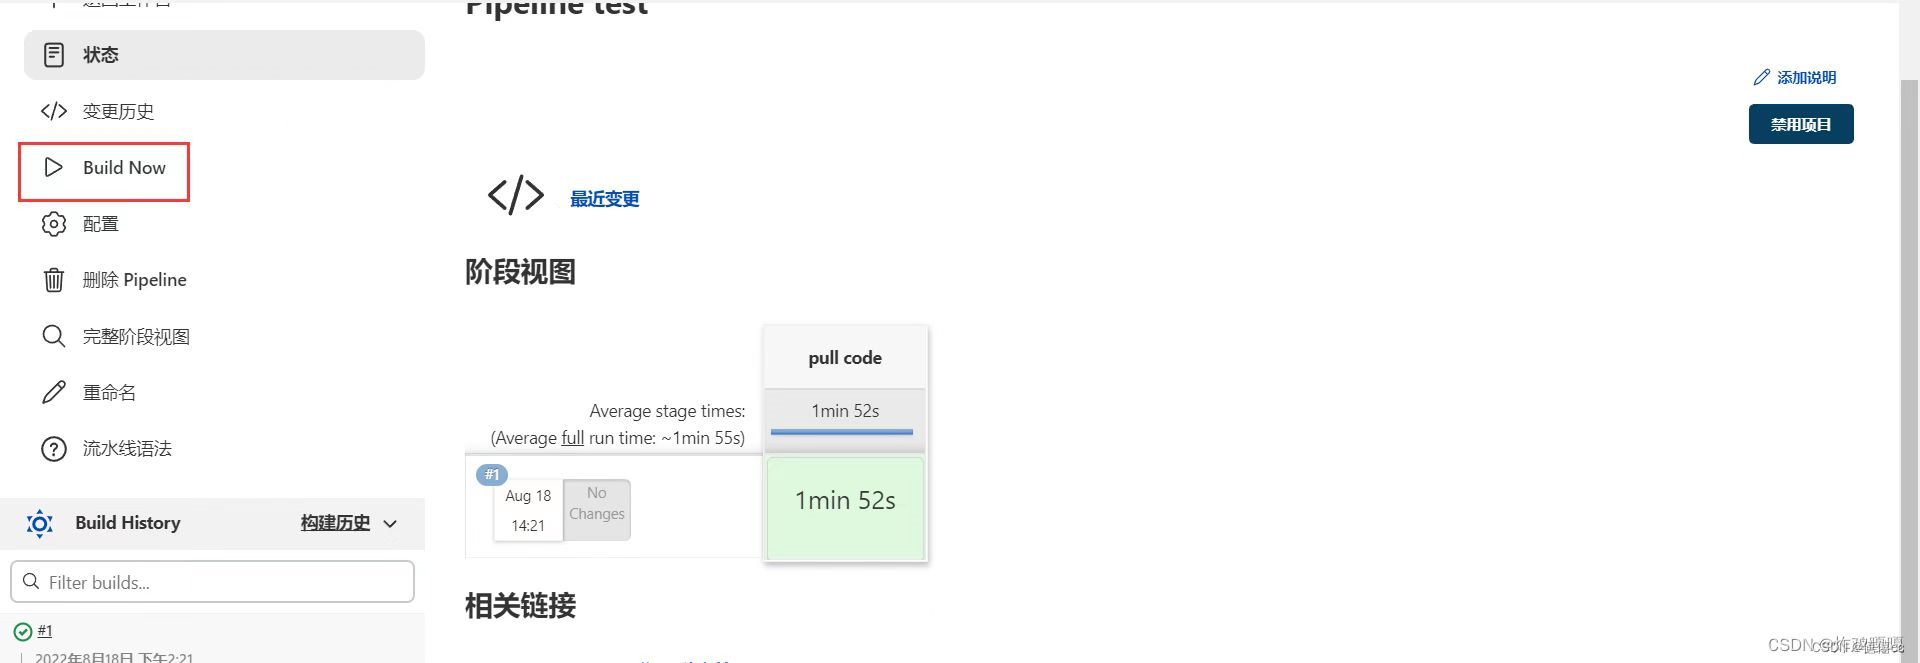Open the 最近变更 link
Screen dimensions: 1920x663
pos(604,199)
